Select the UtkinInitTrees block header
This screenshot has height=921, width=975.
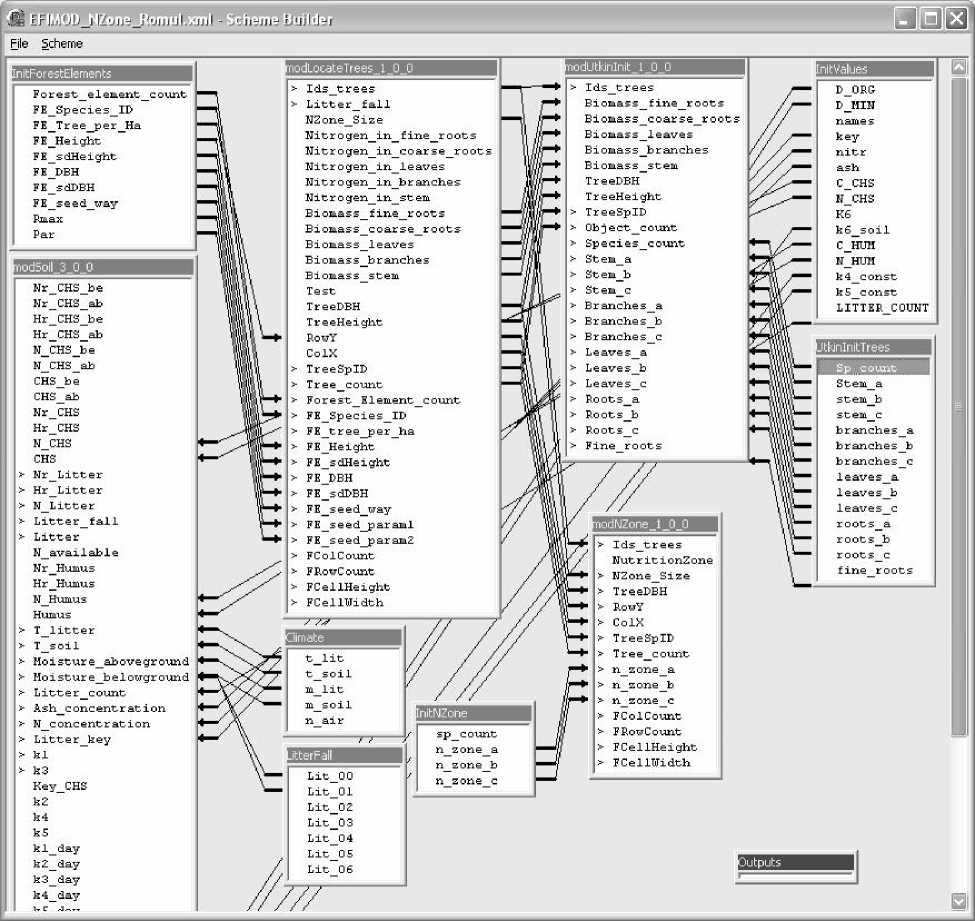[x=874, y=347]
